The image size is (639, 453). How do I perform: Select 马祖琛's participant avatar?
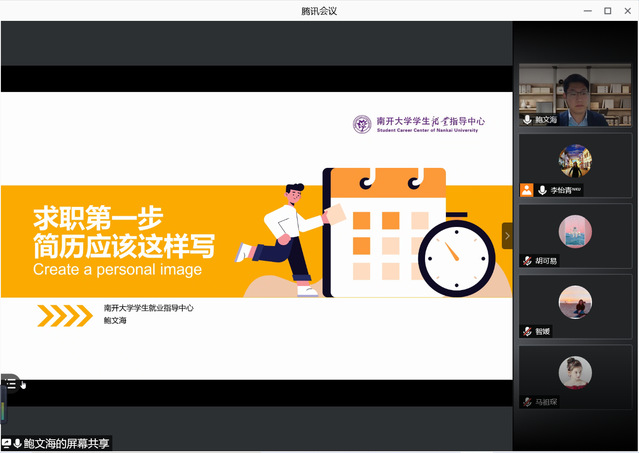pyautogui.click(x=575, y=373)
